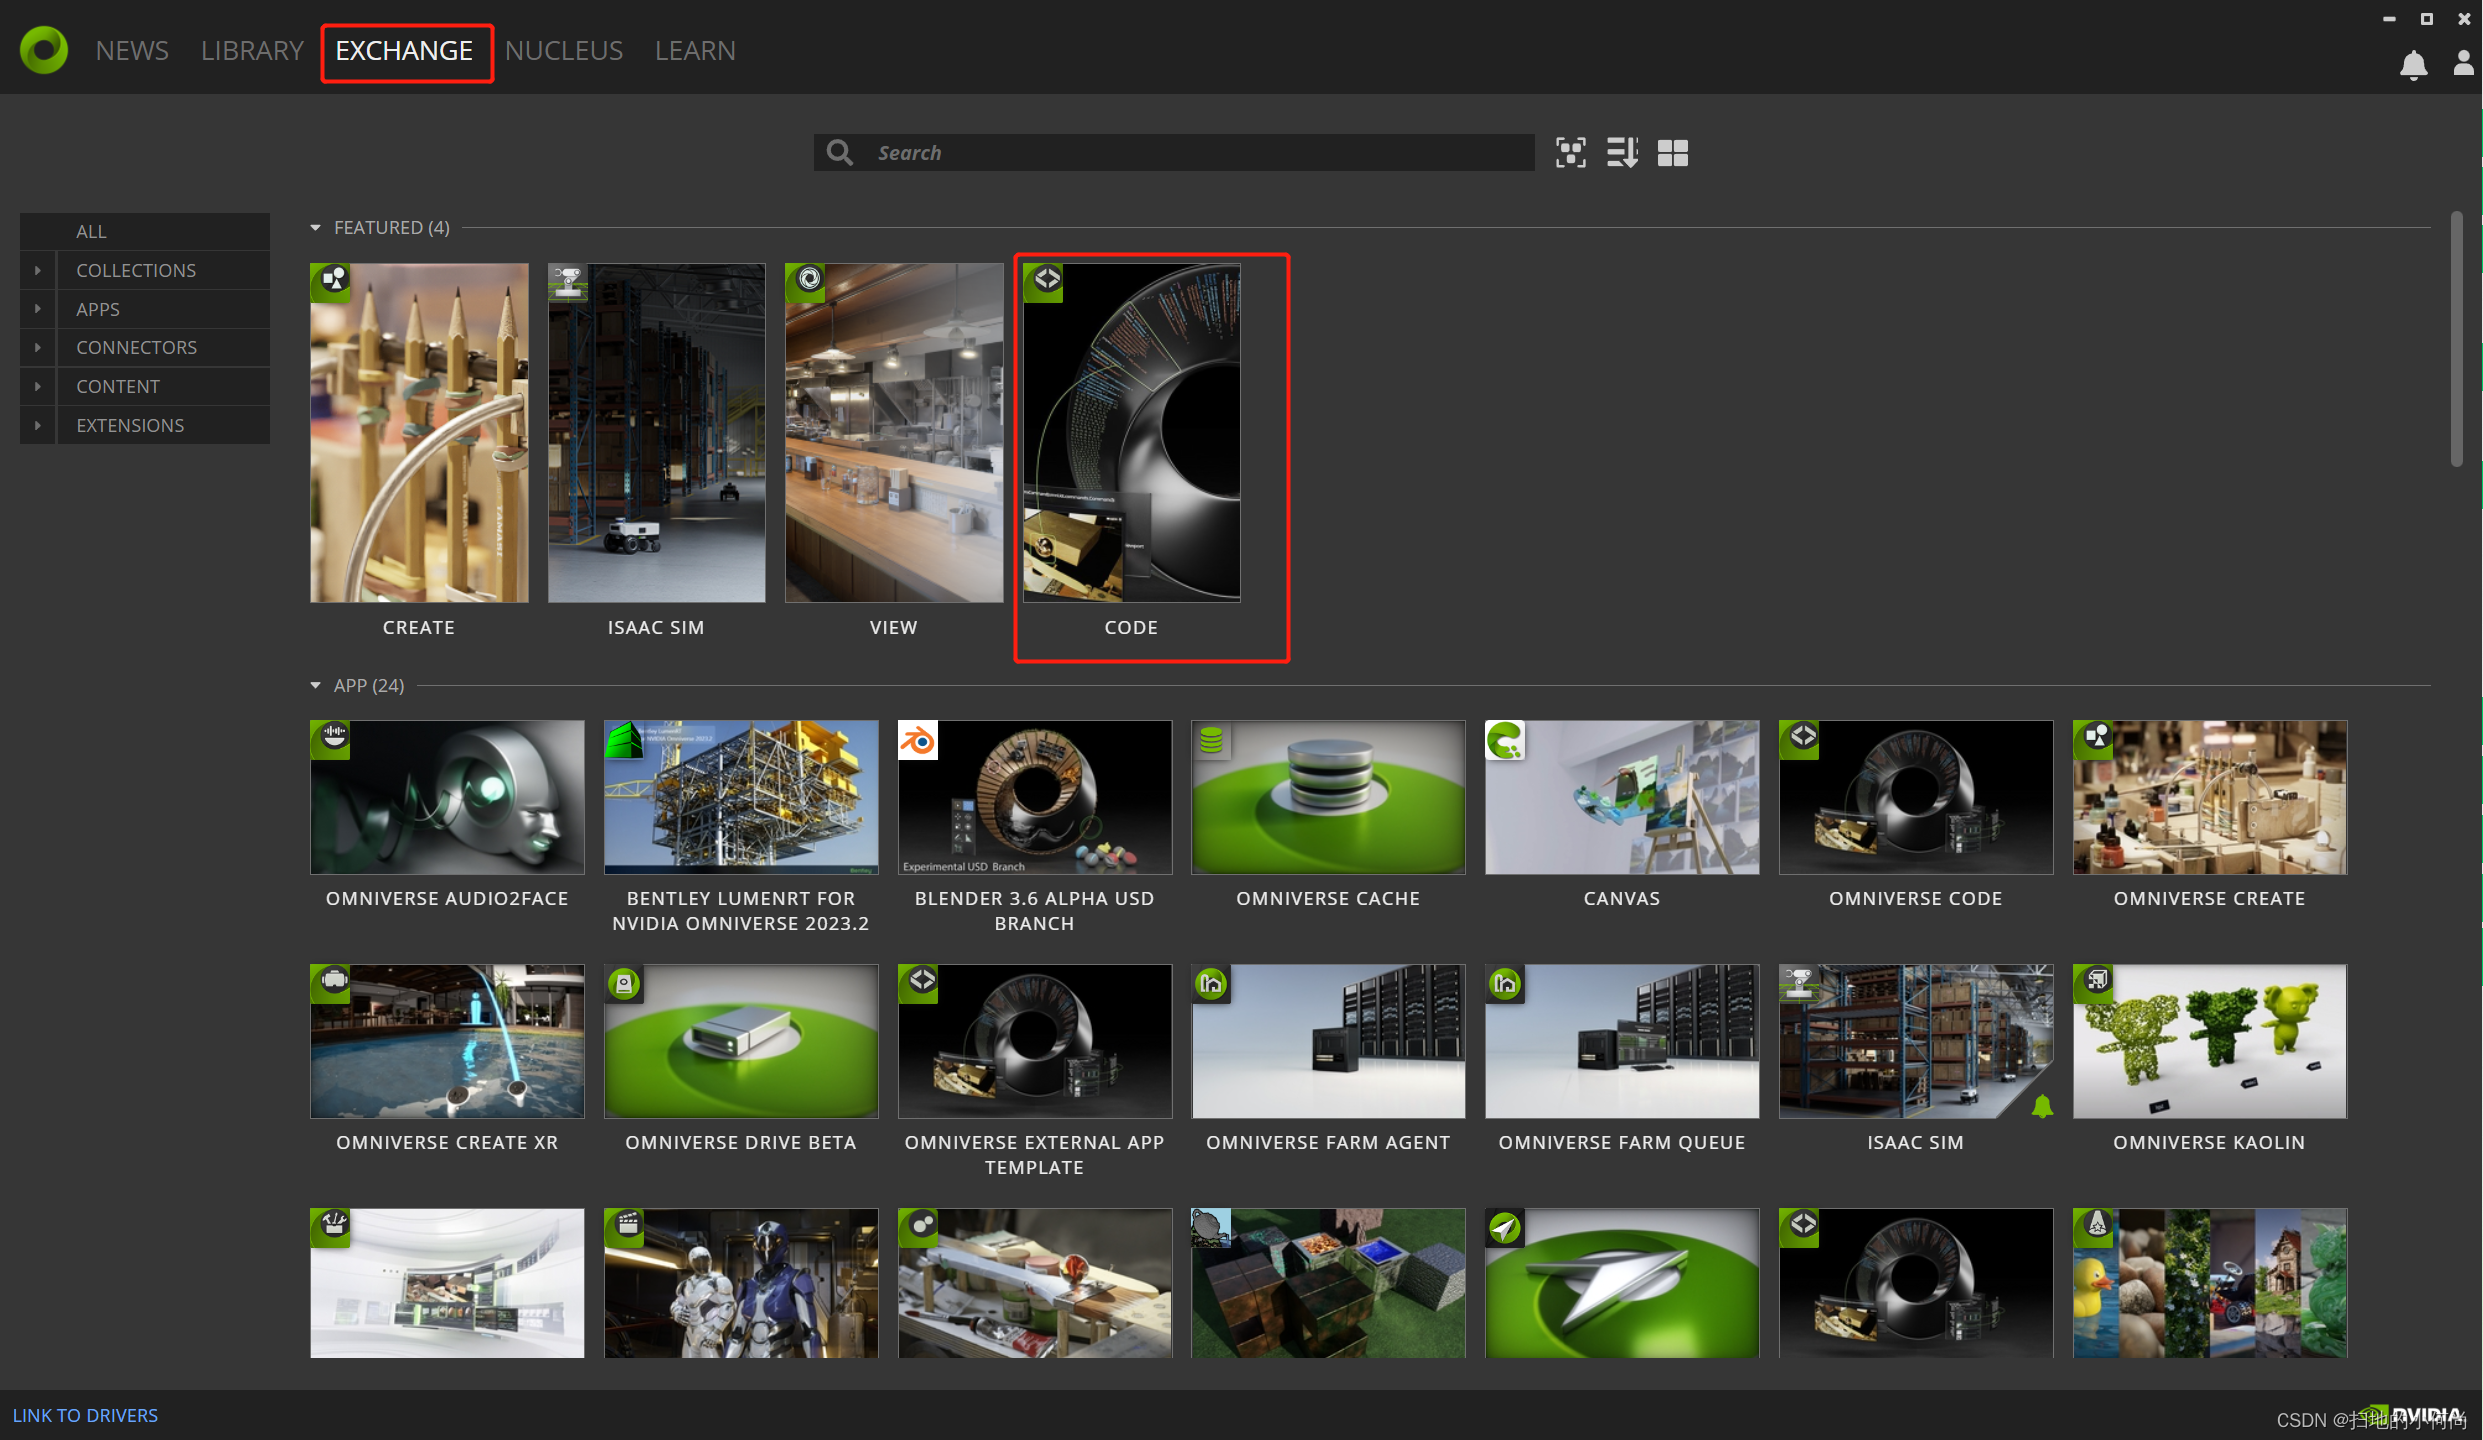This screenshot has height=1440, width=2483.
Task: Open OMNIVERSE CACHE app tile
Action: [x=1328, y=797]
